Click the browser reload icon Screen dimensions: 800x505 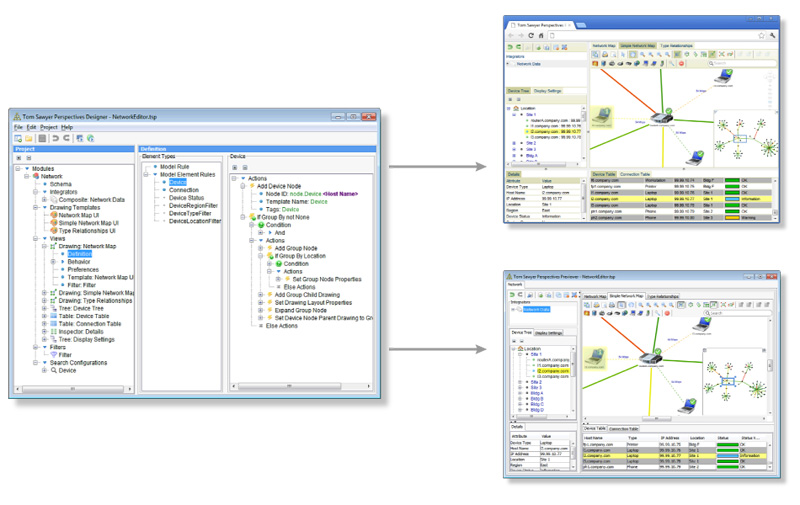tap(531, 35)
